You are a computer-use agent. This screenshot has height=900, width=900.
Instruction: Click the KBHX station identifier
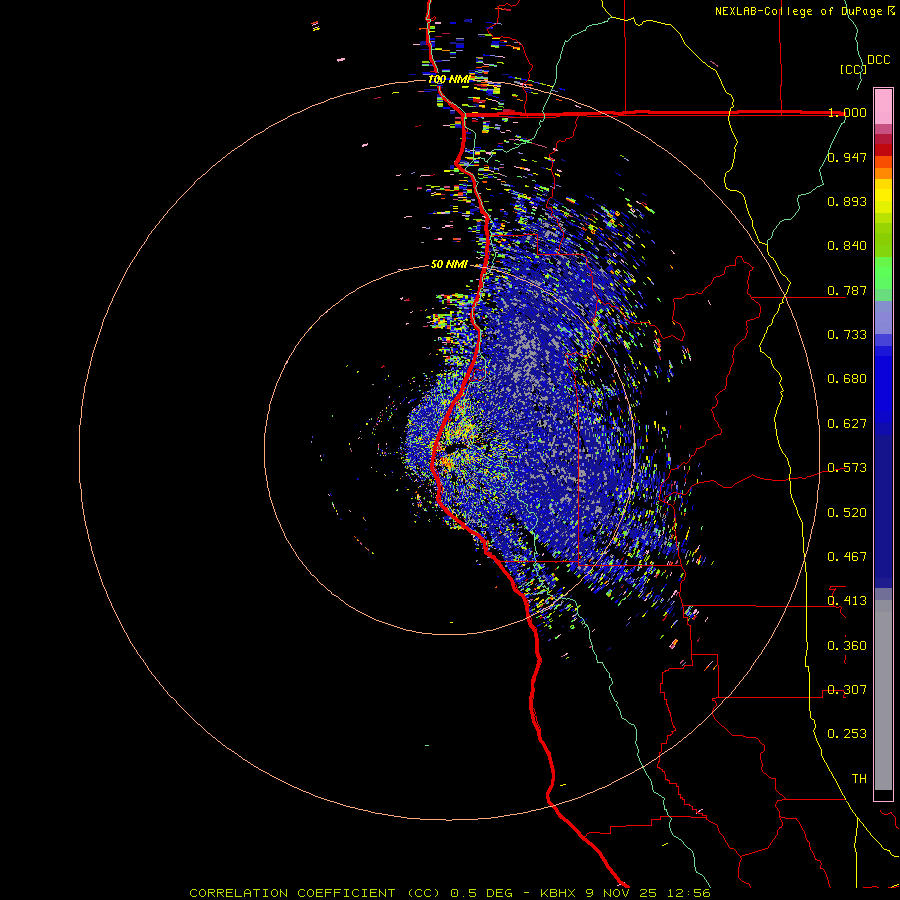coord(557,893)
